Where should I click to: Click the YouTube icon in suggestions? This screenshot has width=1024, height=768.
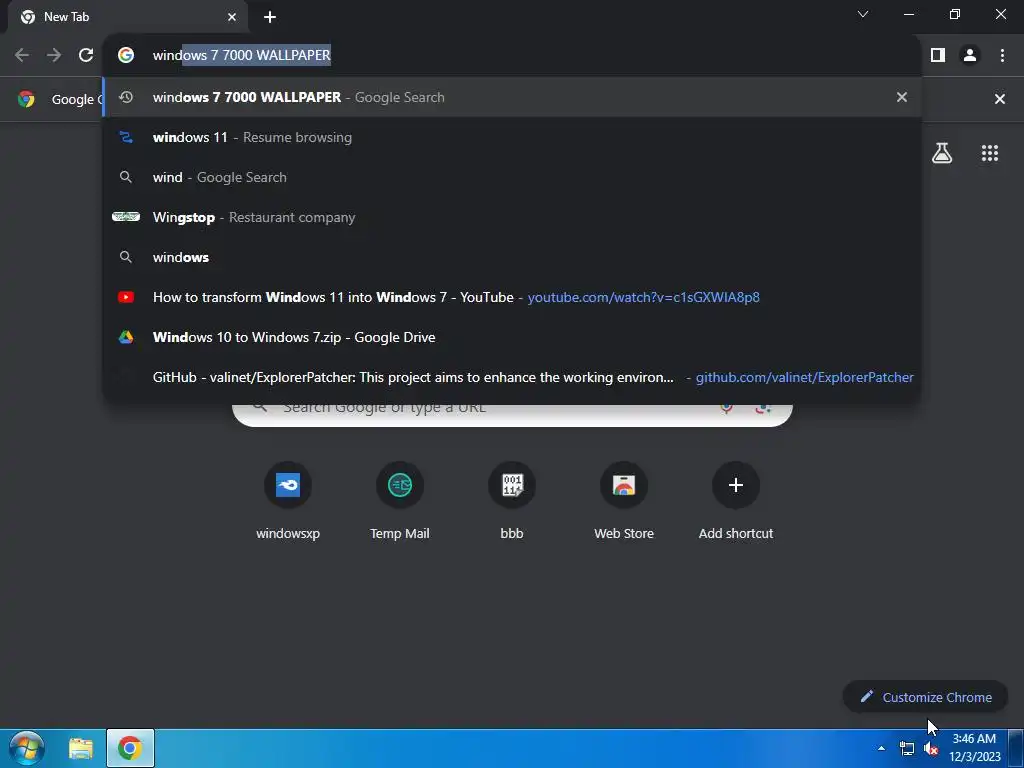click(x=126, y=297)
